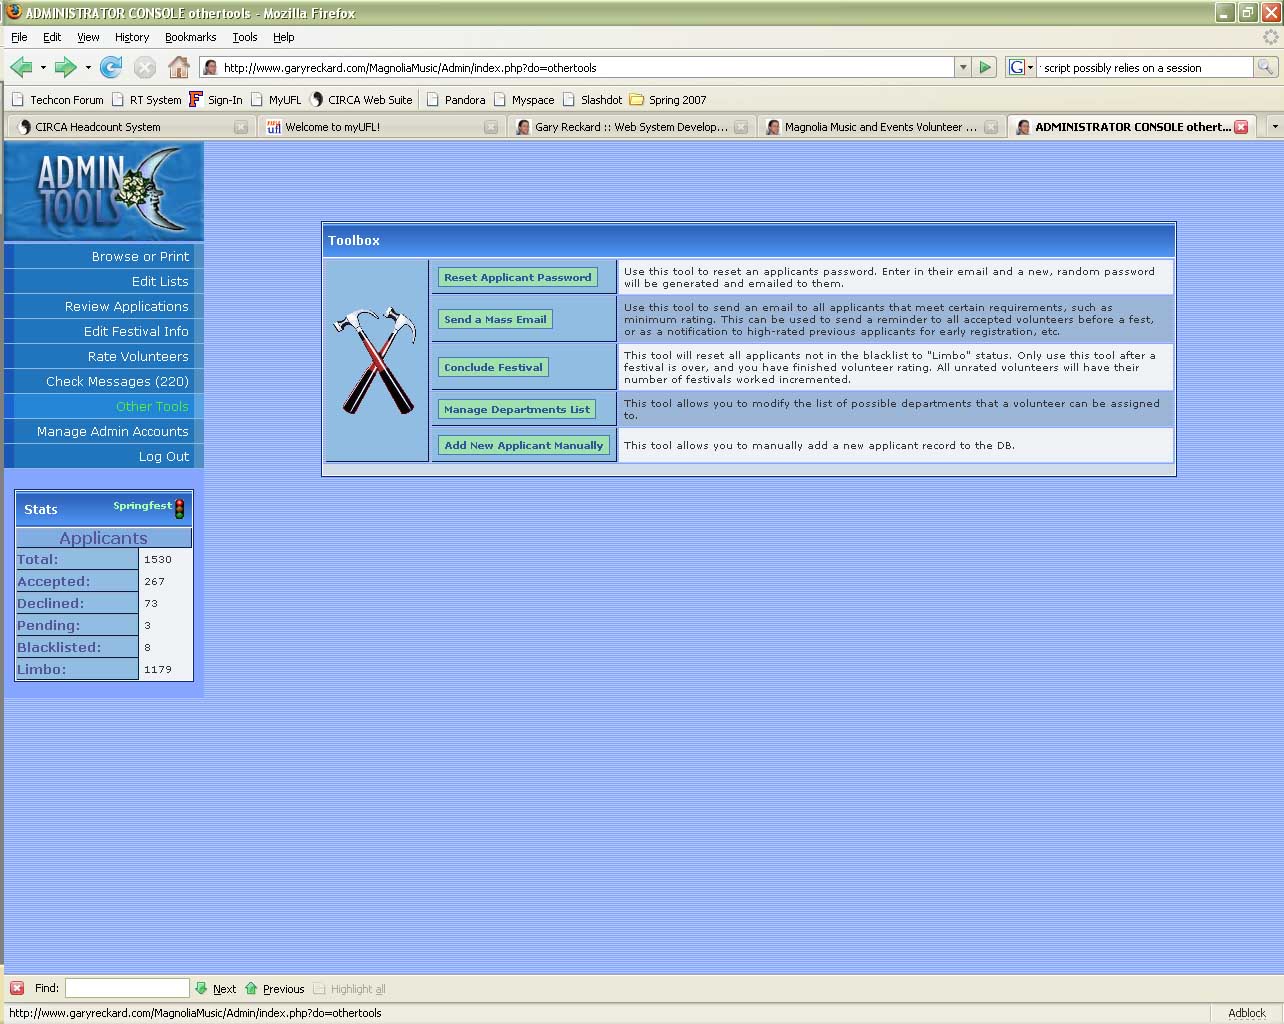The height and width of the screenshot is (1024, 1284).
Task: Click the crossed hammers Toolbox image
Action: tap(376, 360)
